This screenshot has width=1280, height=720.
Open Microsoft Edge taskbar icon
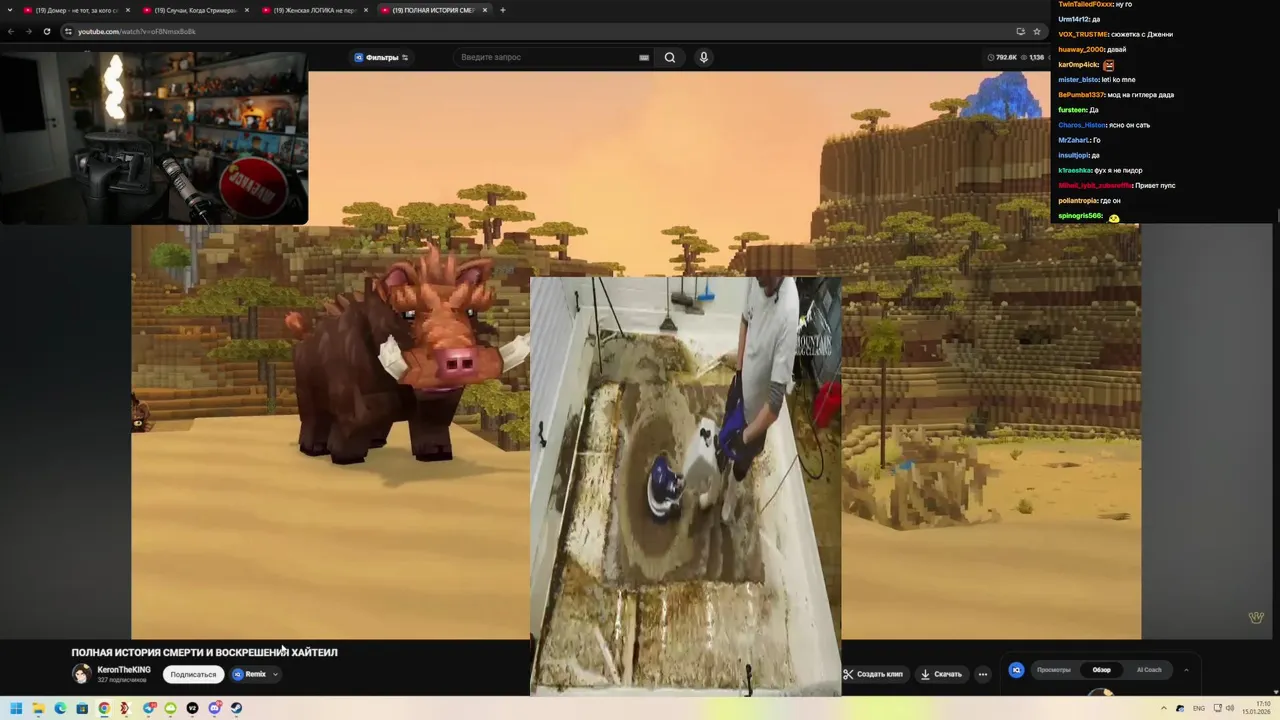pos(60,708)
